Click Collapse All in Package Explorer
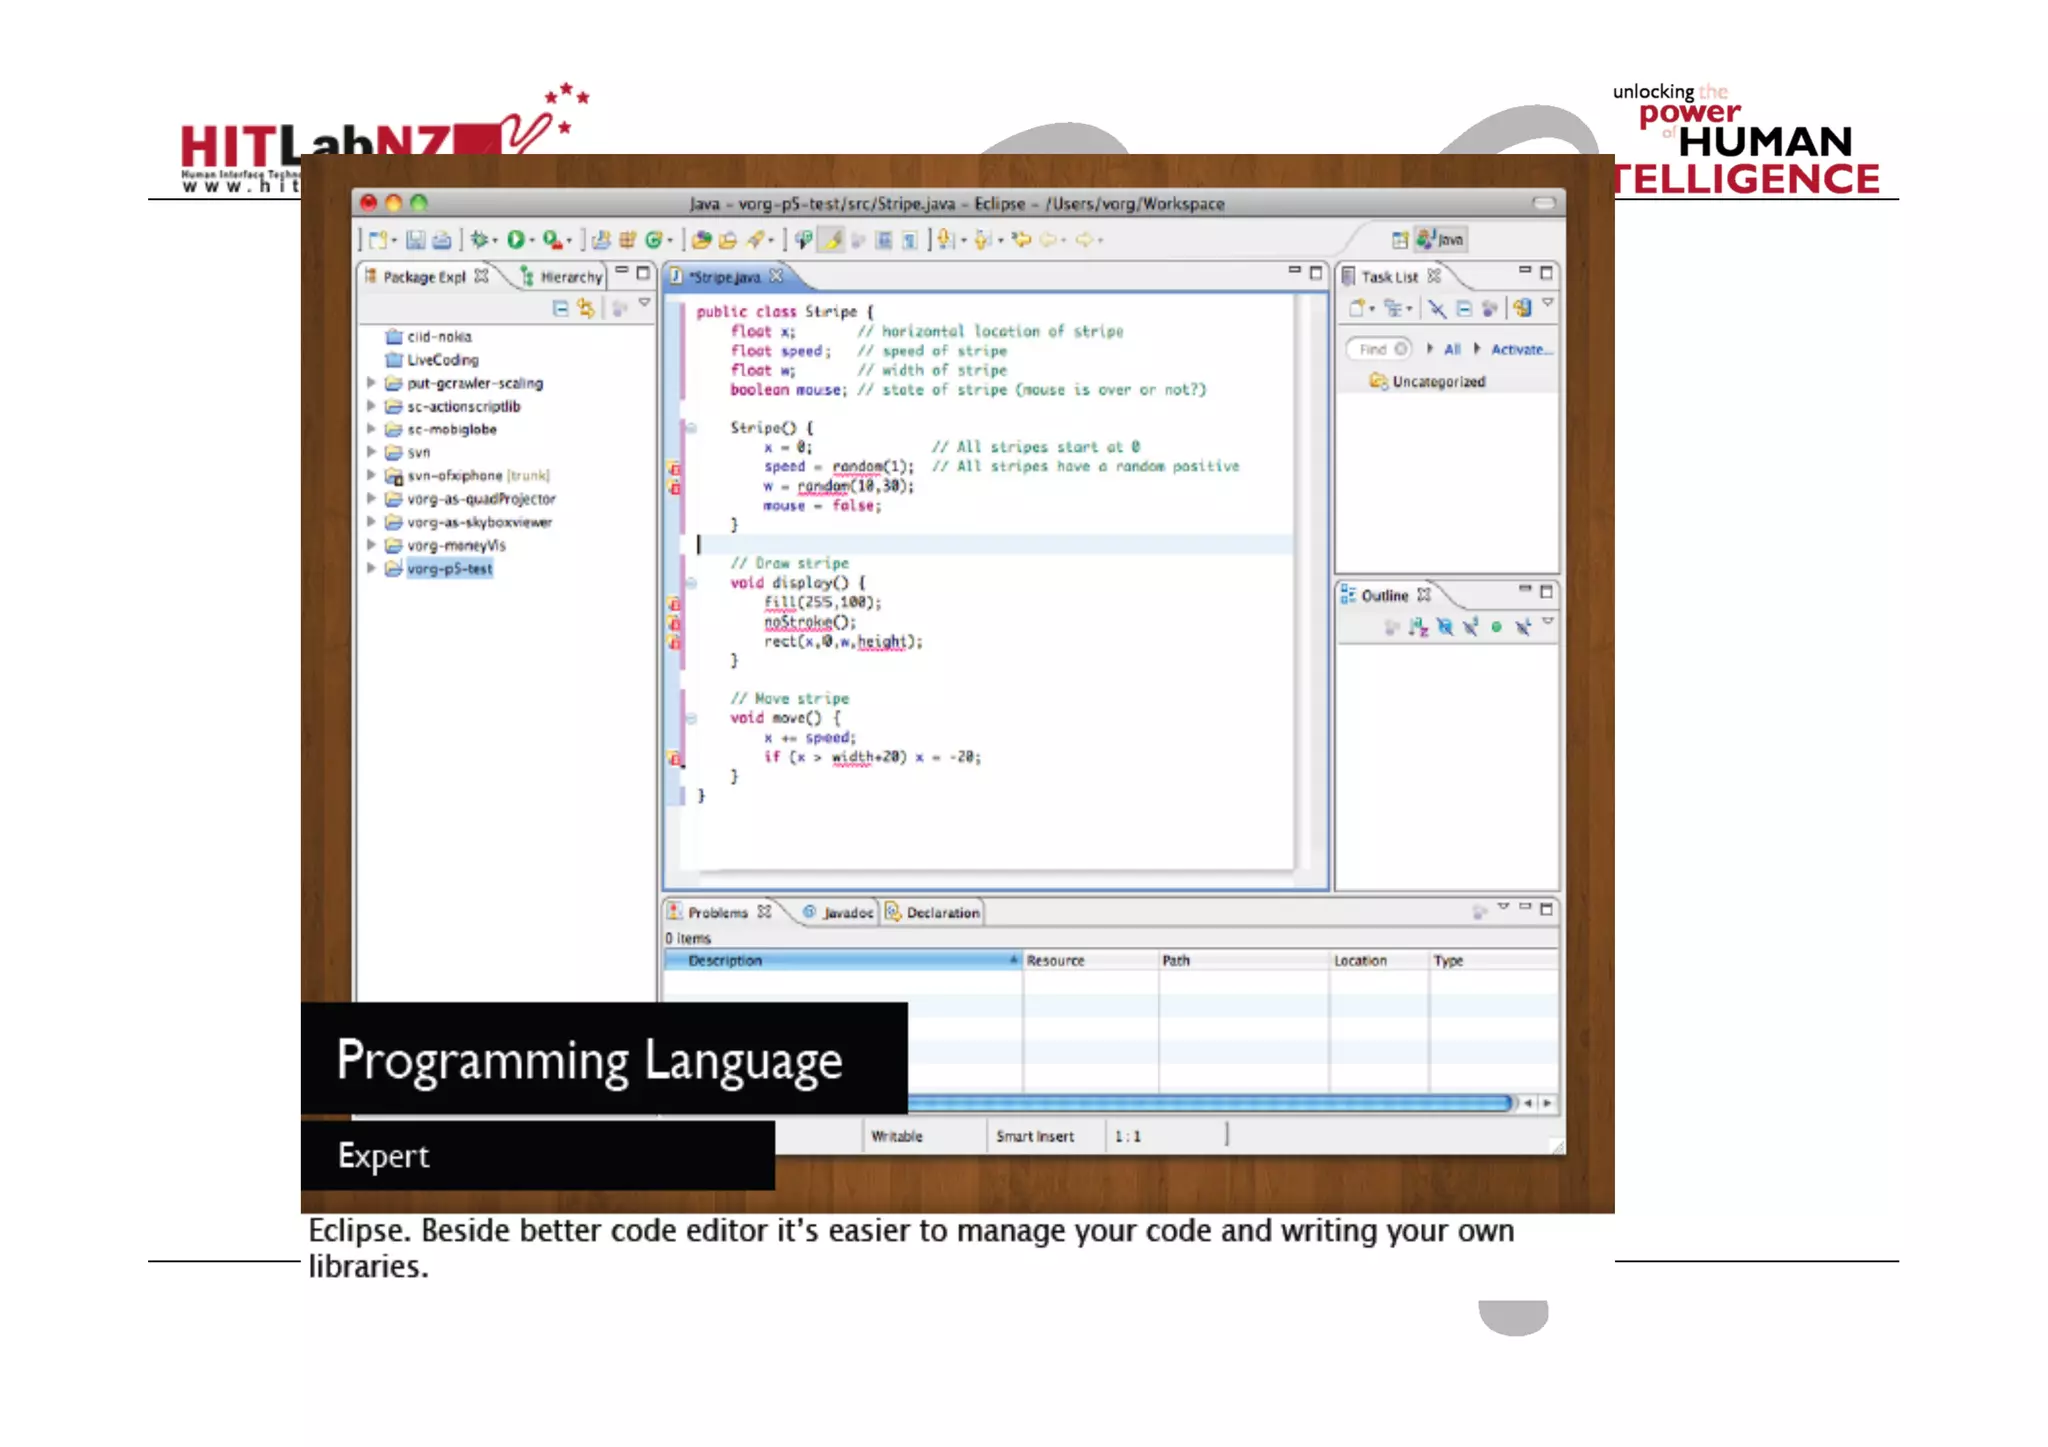 (561, 309)
